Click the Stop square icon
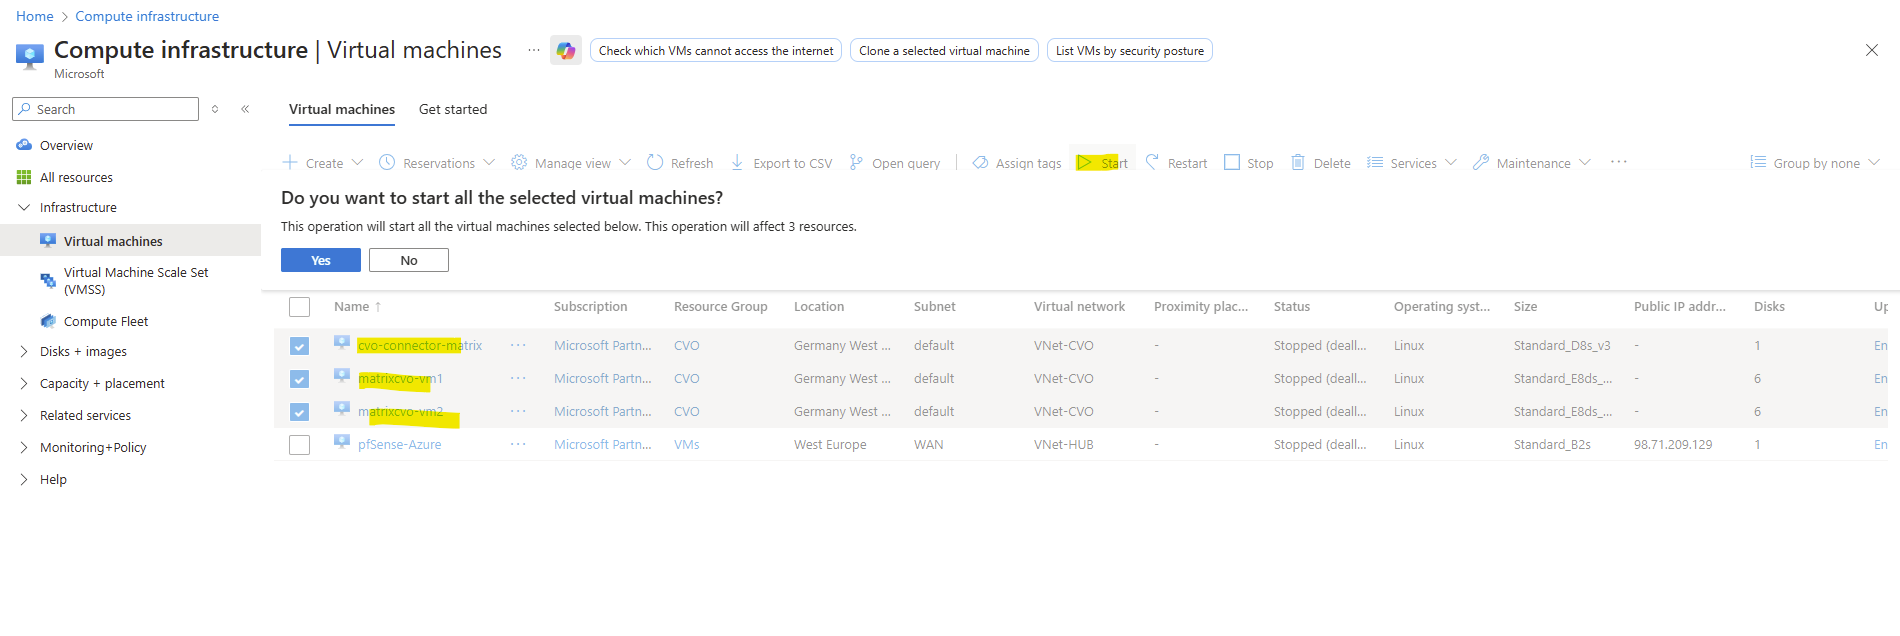Image resolution: width=1900 pixels, height=636 pixels. click(x=1232, y=162)
